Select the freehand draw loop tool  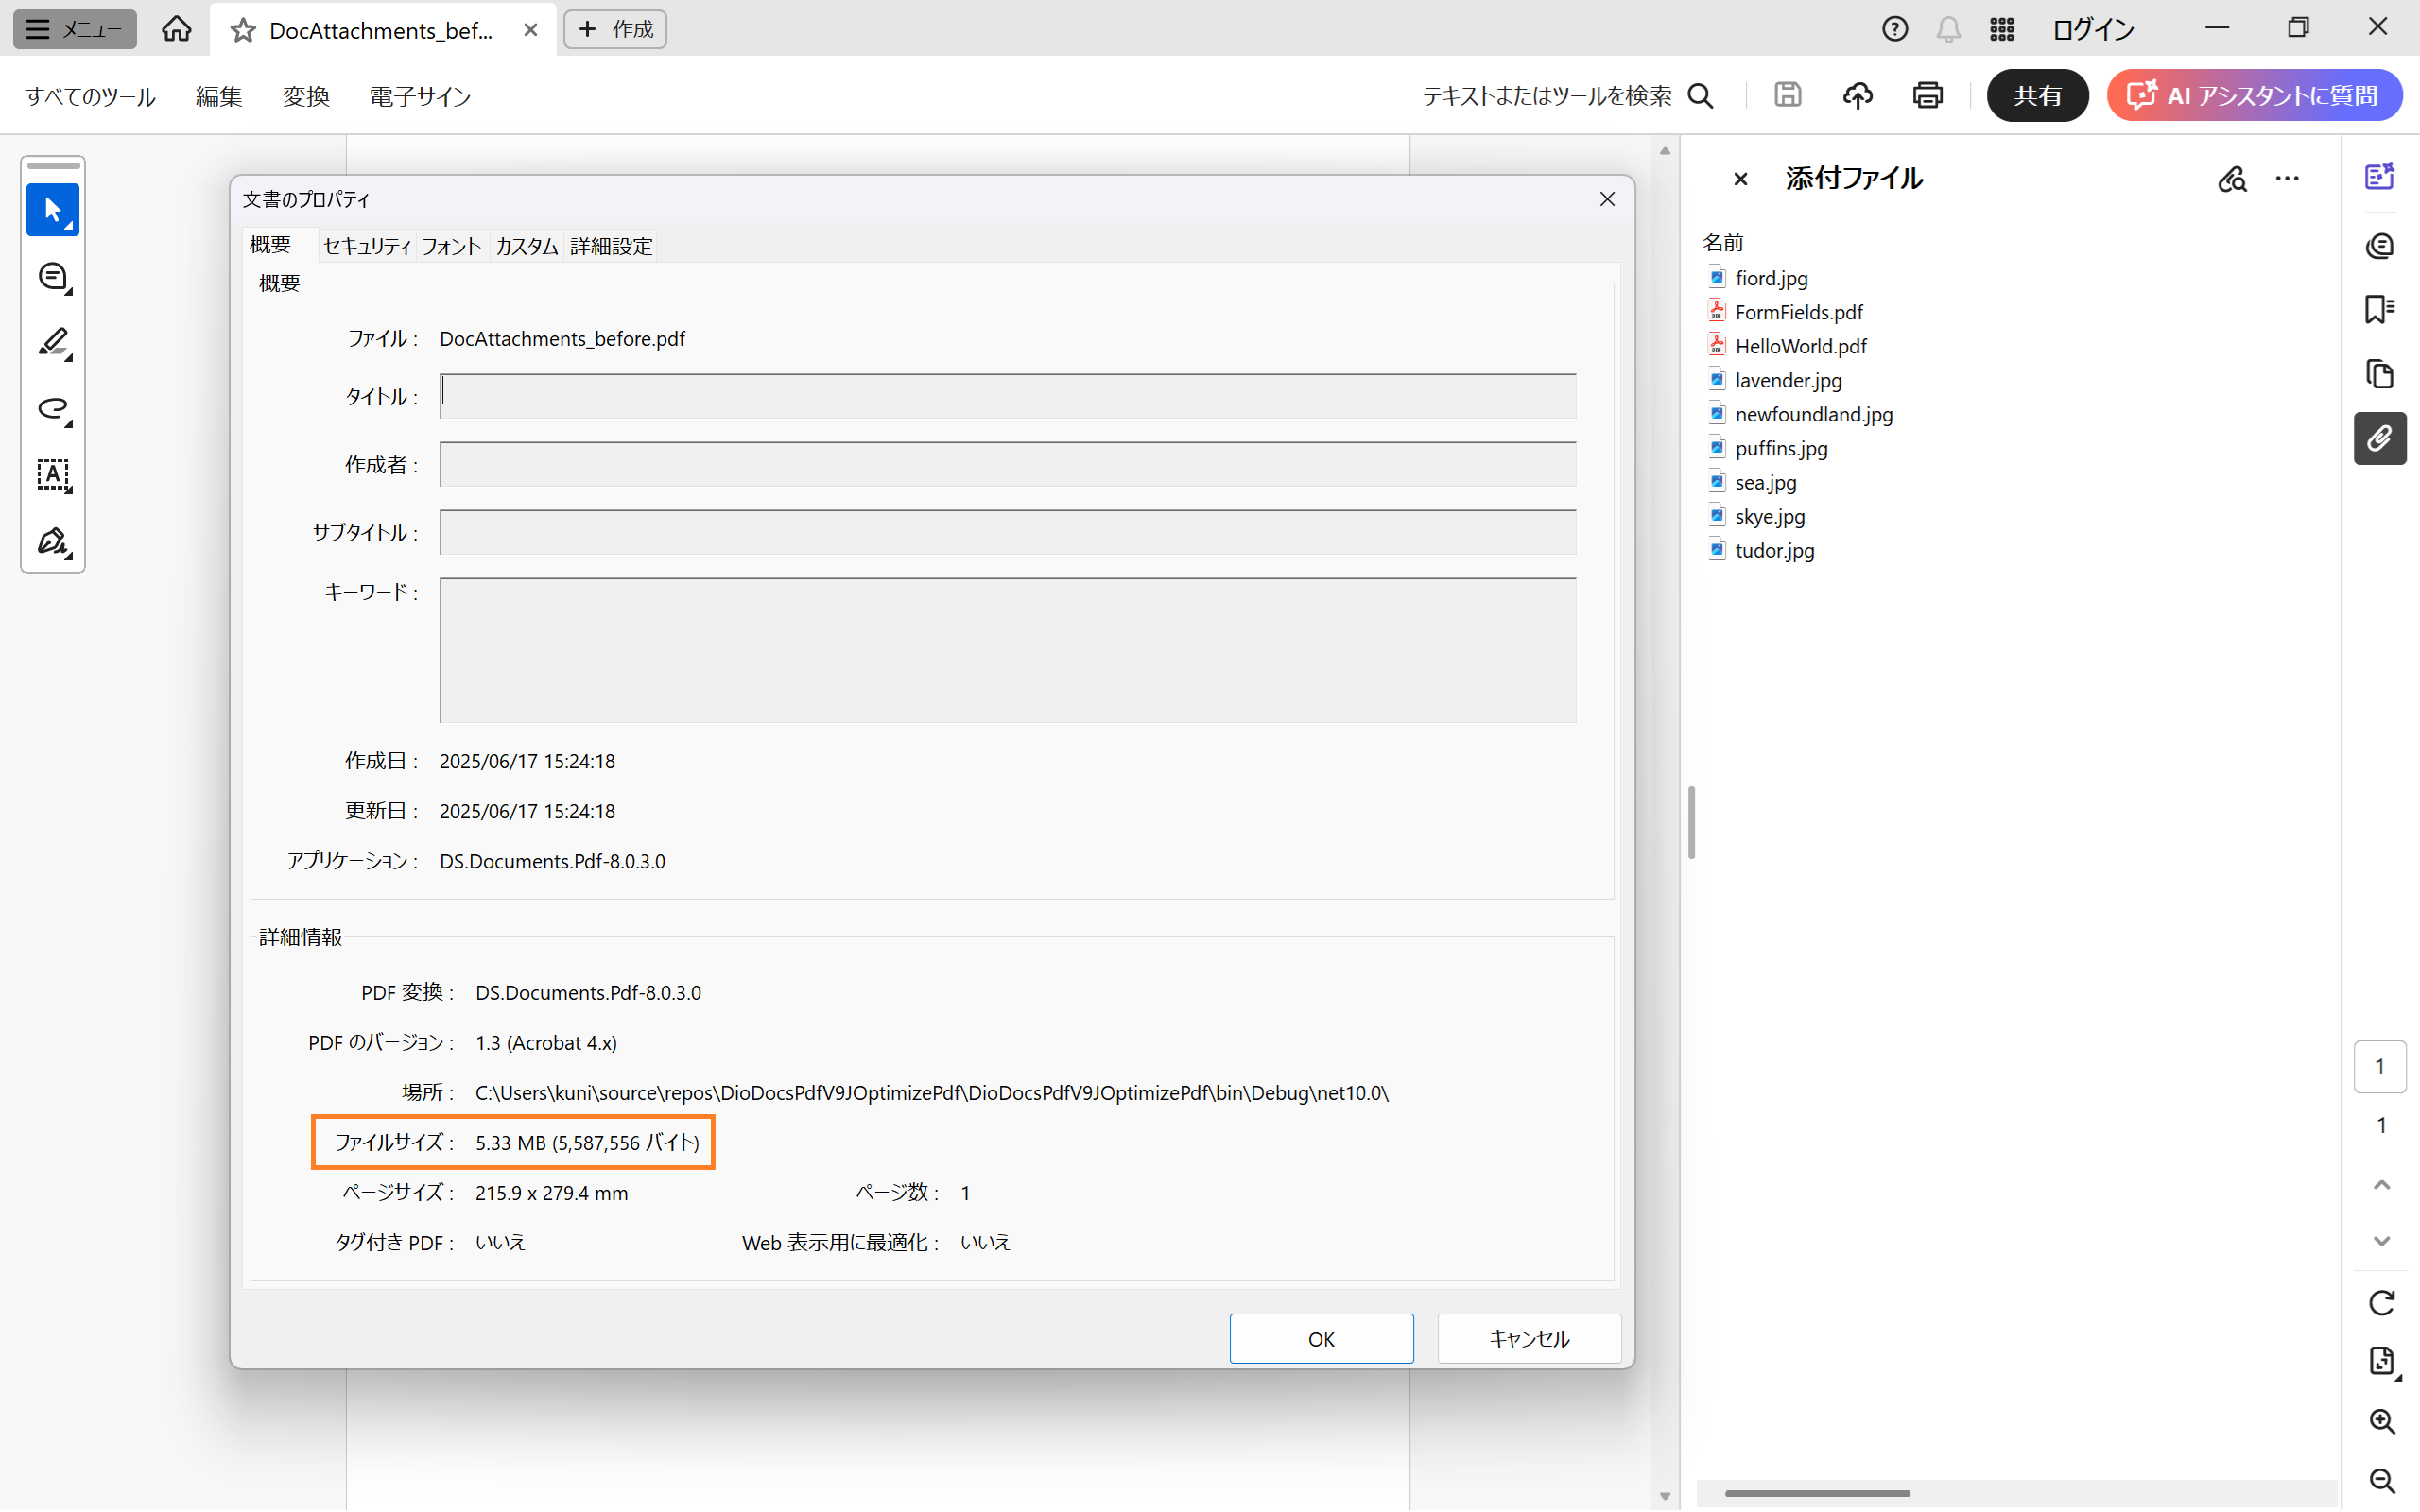[x=52, y=409]
